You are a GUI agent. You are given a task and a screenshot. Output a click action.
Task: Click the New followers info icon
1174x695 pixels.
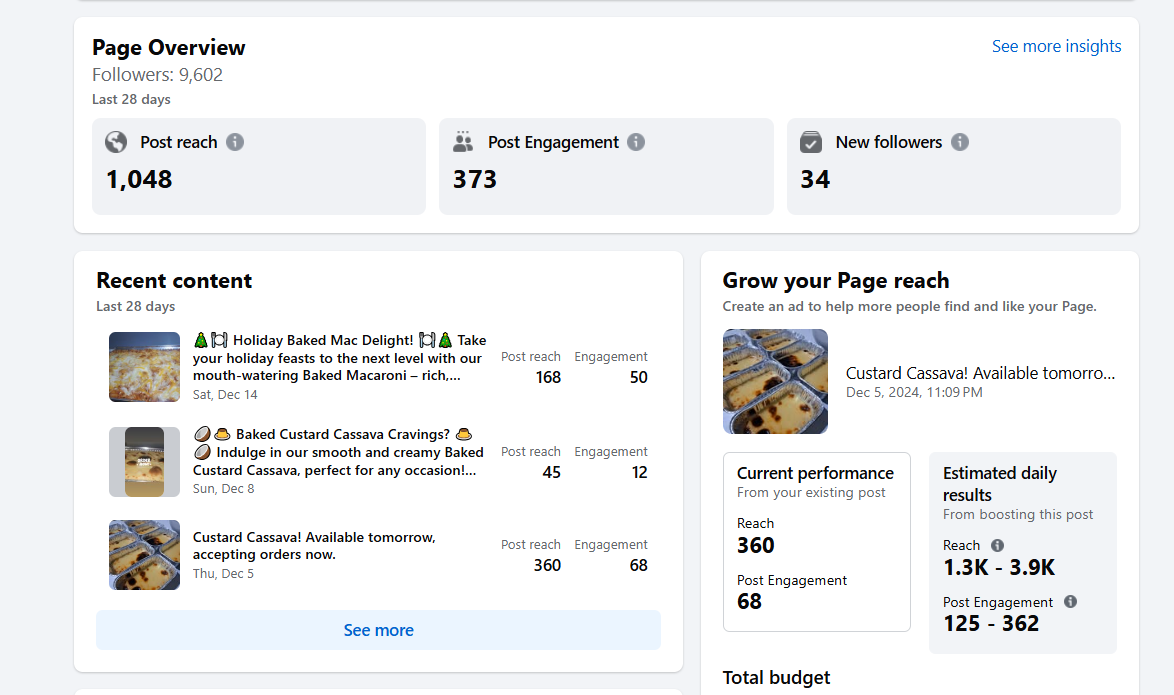pos(960,142)
